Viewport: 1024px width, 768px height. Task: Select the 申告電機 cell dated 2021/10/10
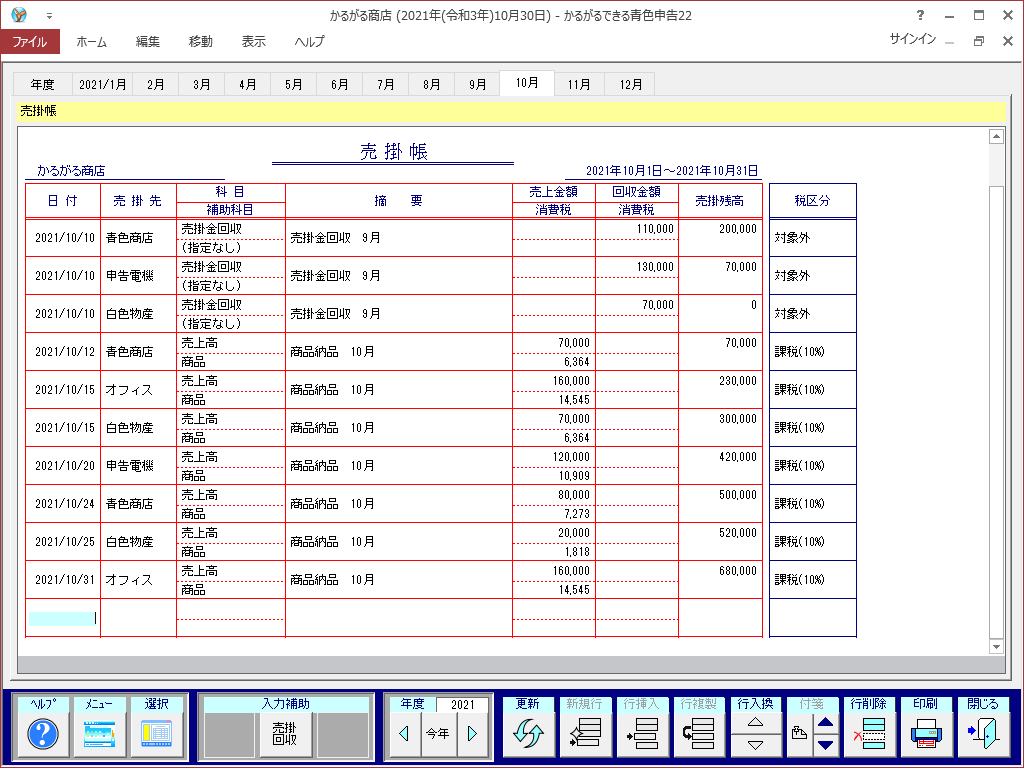coord(138,276)
